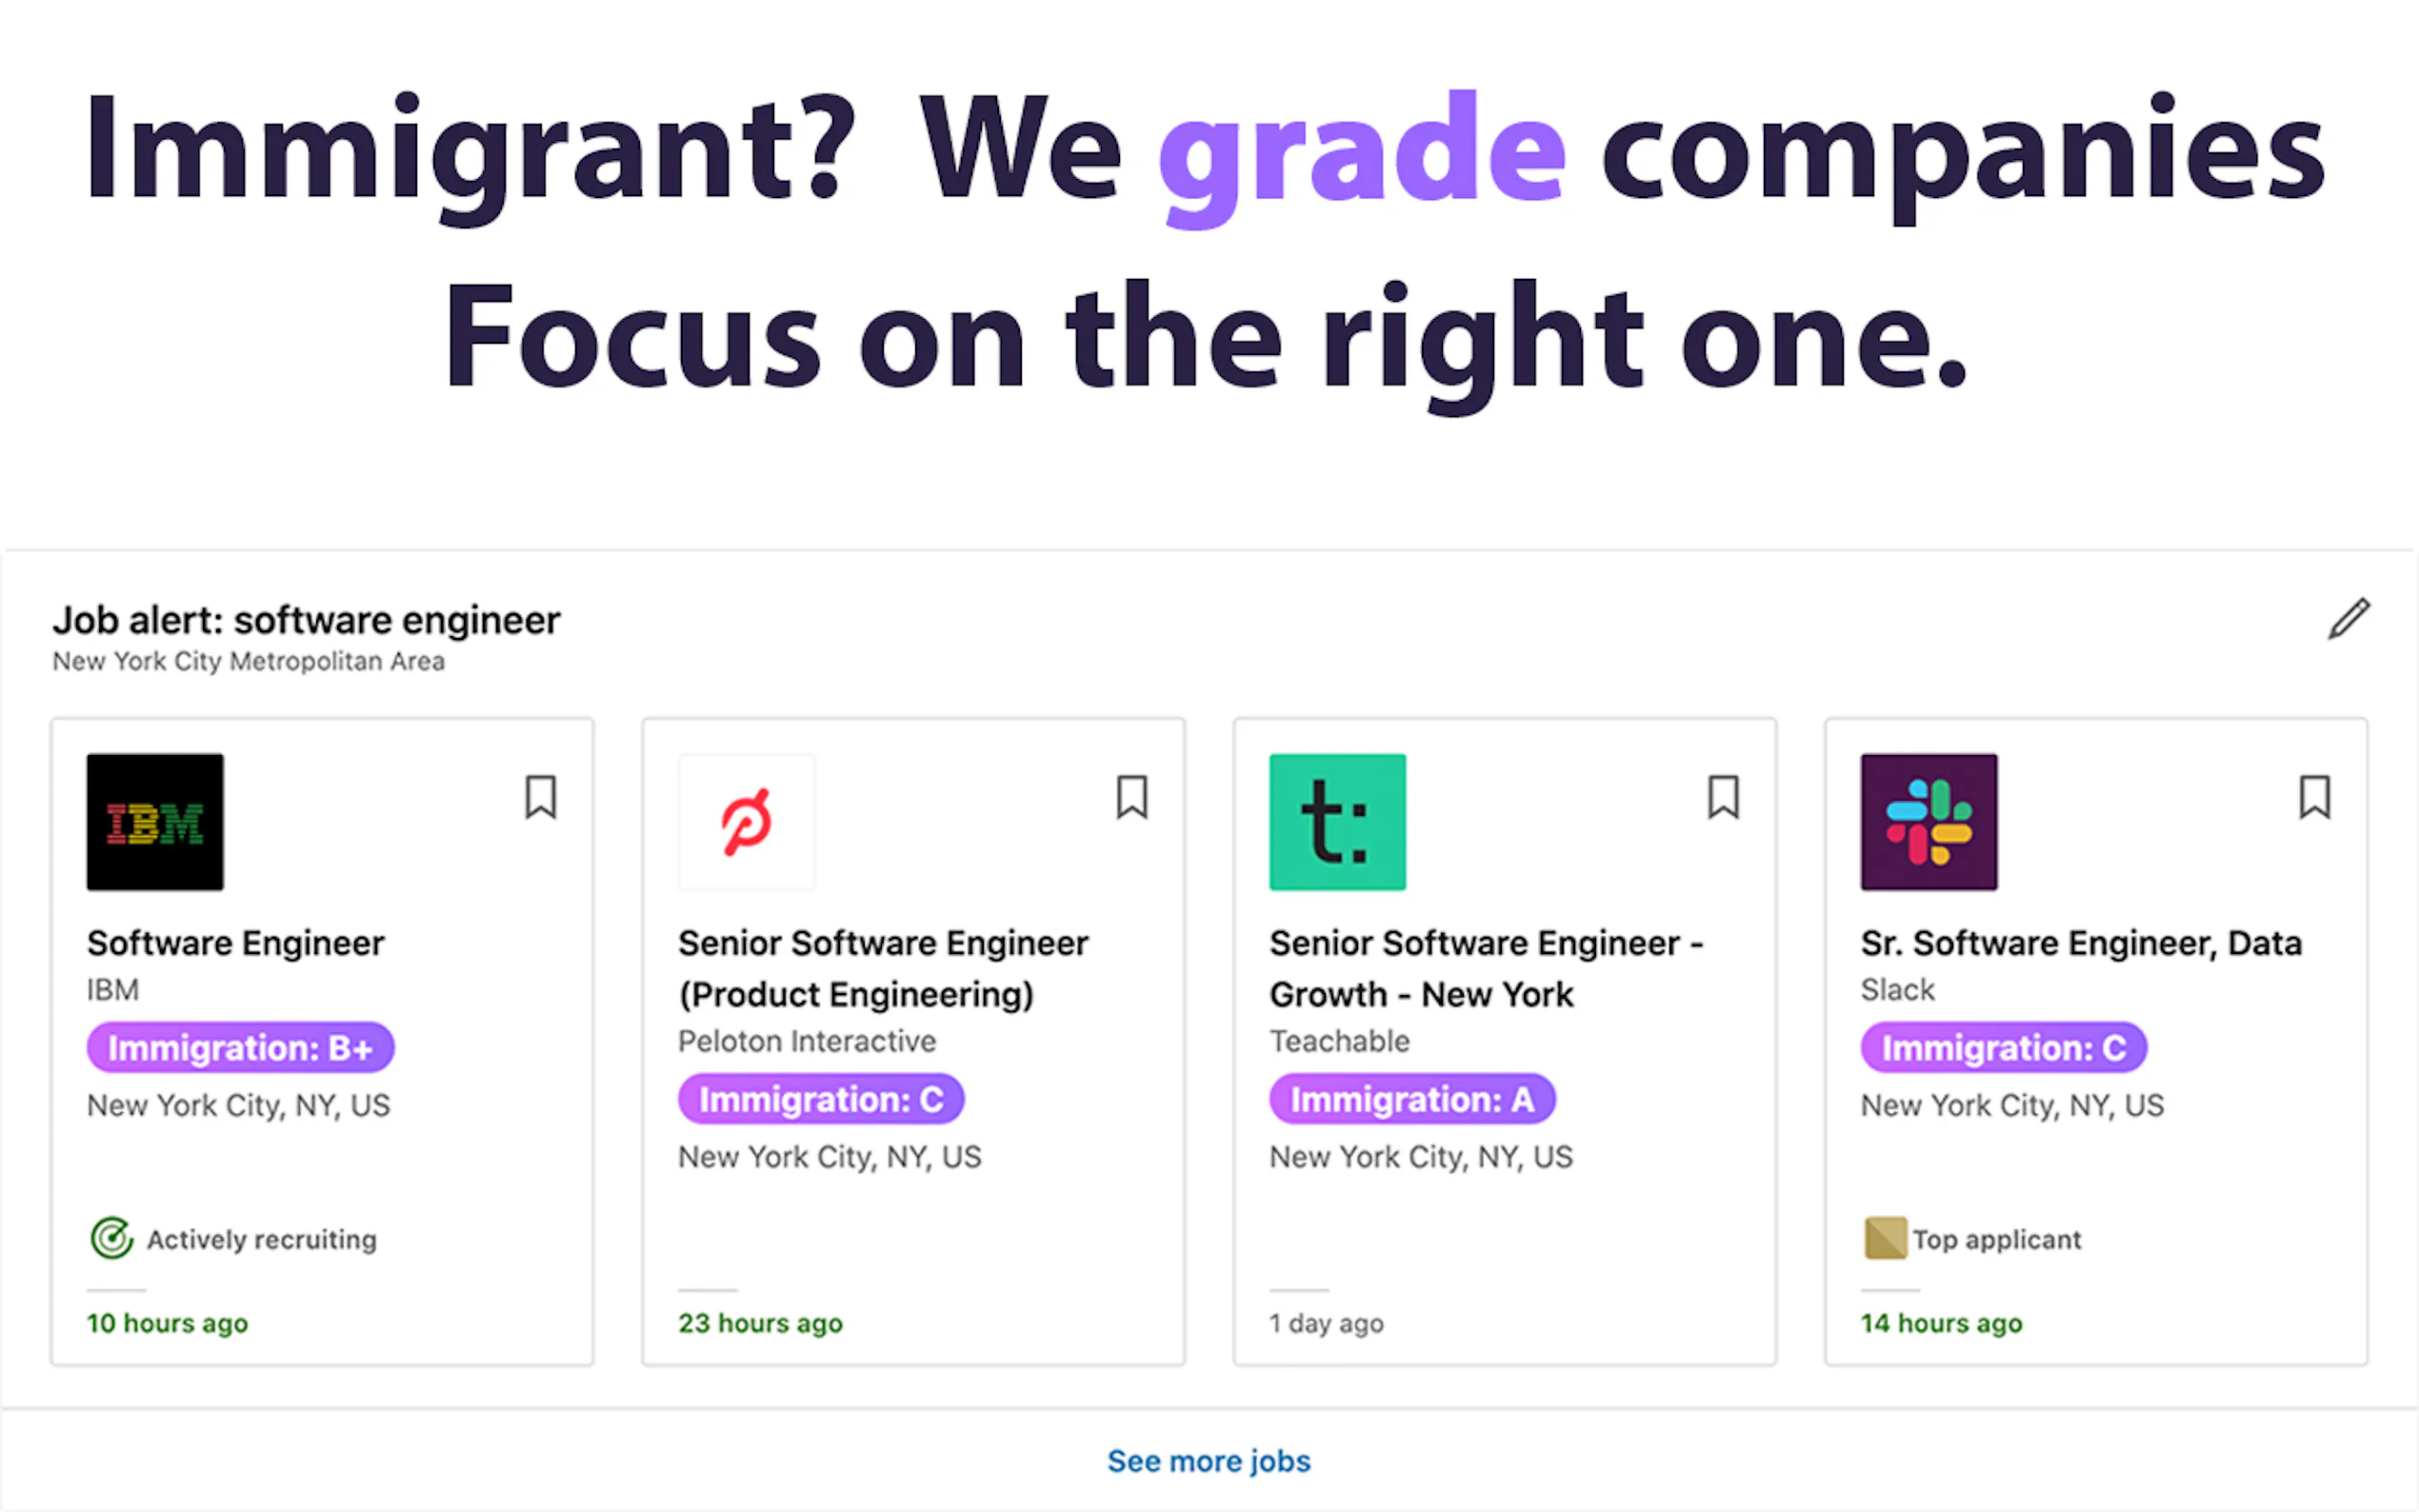2419x1512 pixels.
Task: Click the Top applicant gold badge icon
Action: 1885,1238
